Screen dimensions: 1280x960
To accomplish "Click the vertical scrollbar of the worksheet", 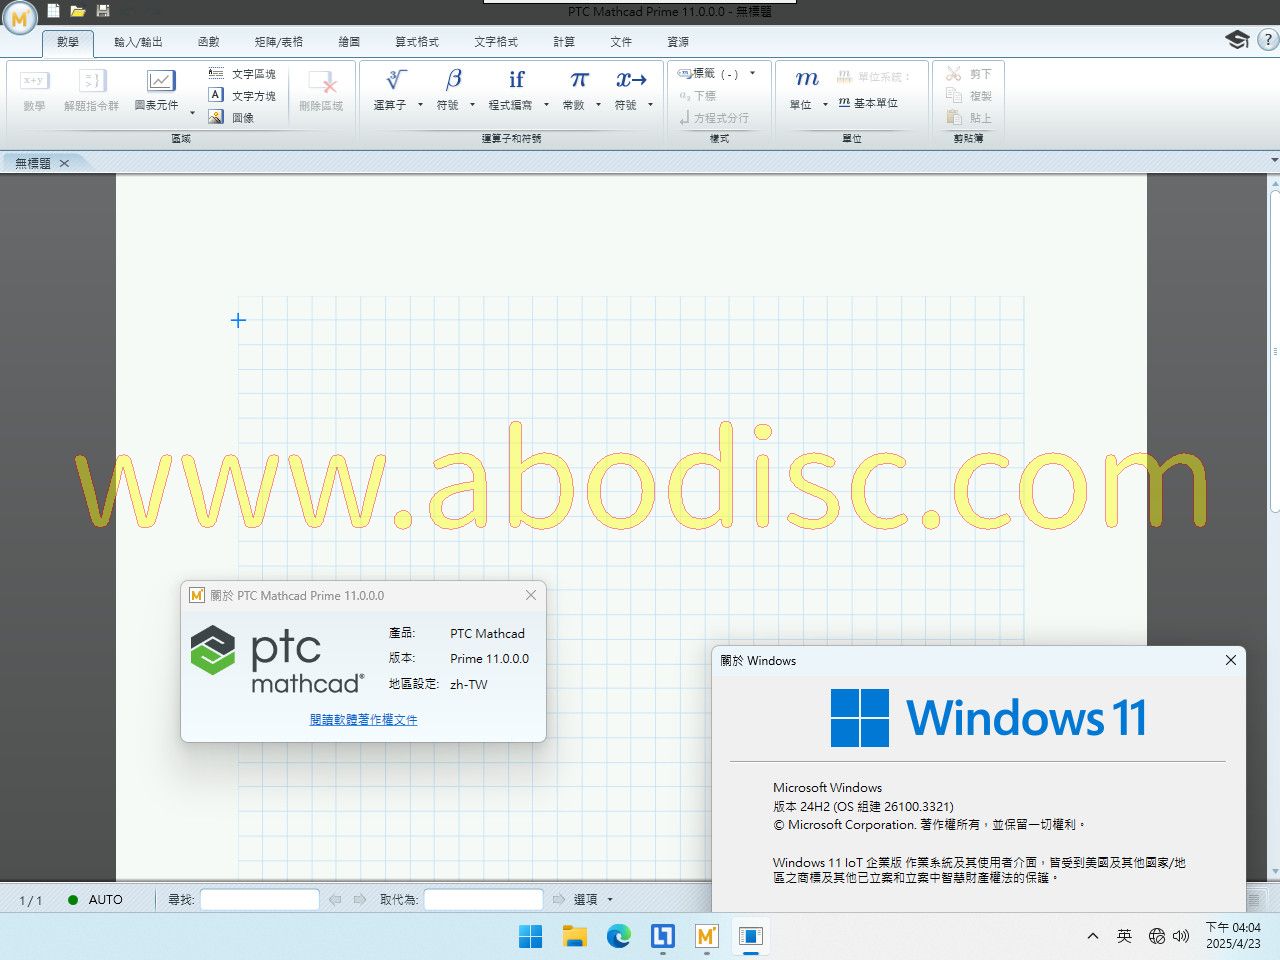I will 1274,350.
